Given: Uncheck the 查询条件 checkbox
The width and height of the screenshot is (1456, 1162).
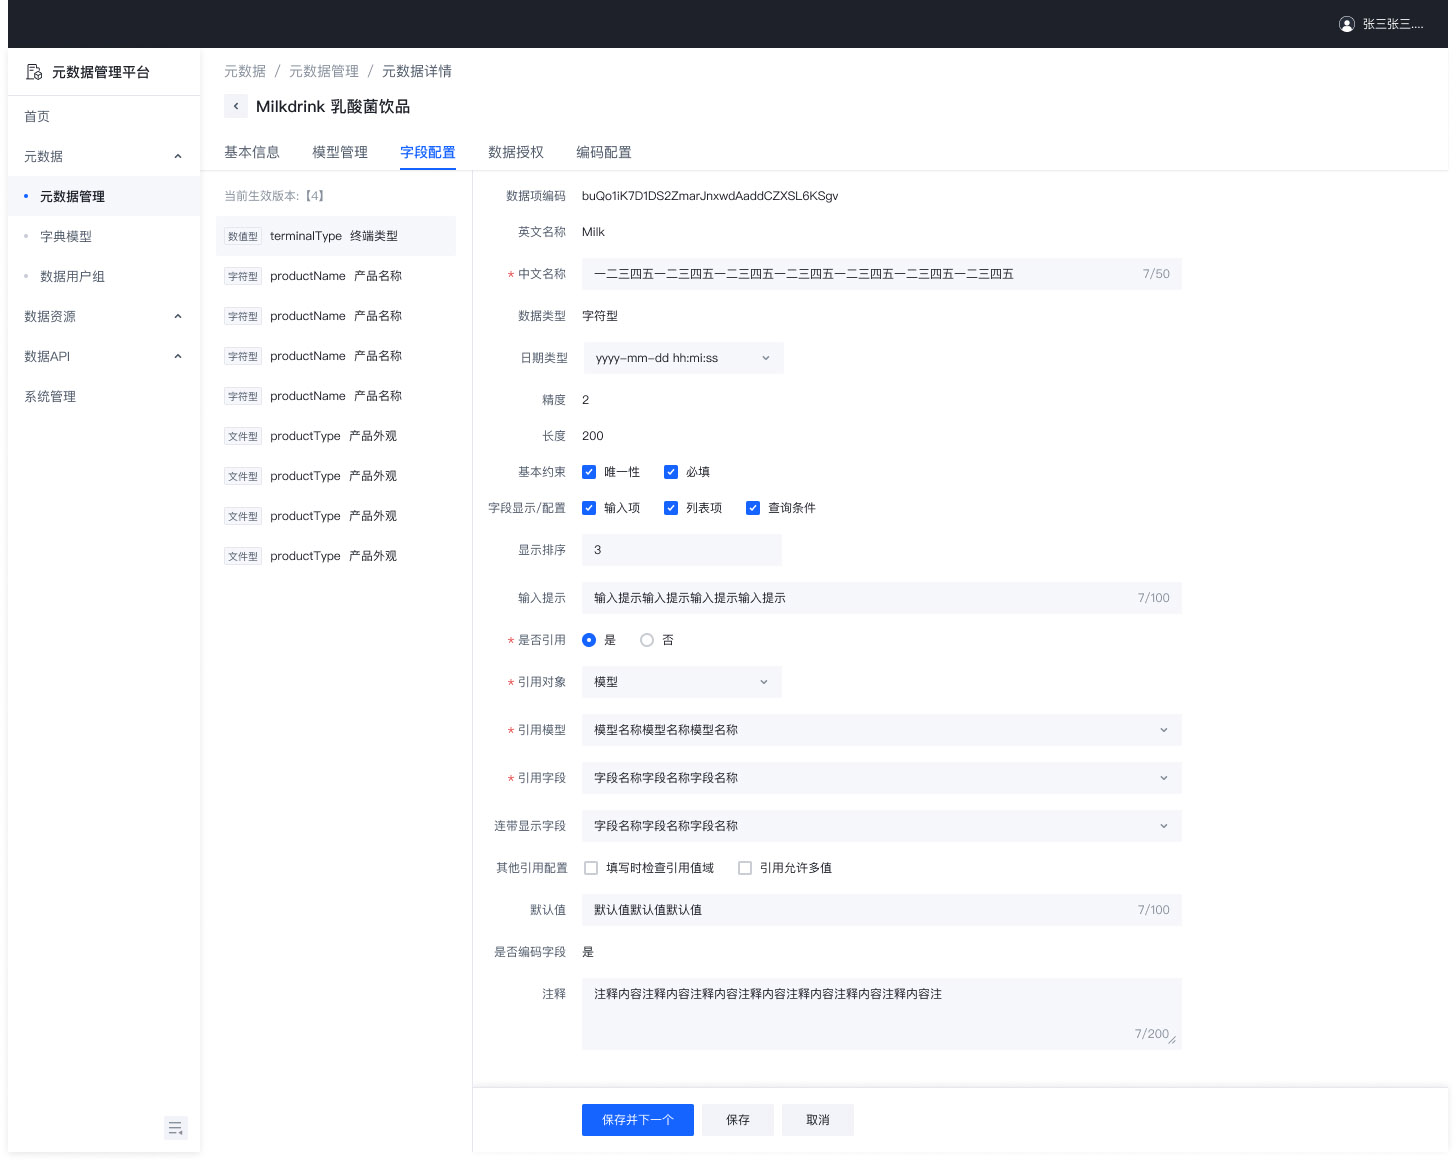Looking at the screenshot, I should pos(753,508).
